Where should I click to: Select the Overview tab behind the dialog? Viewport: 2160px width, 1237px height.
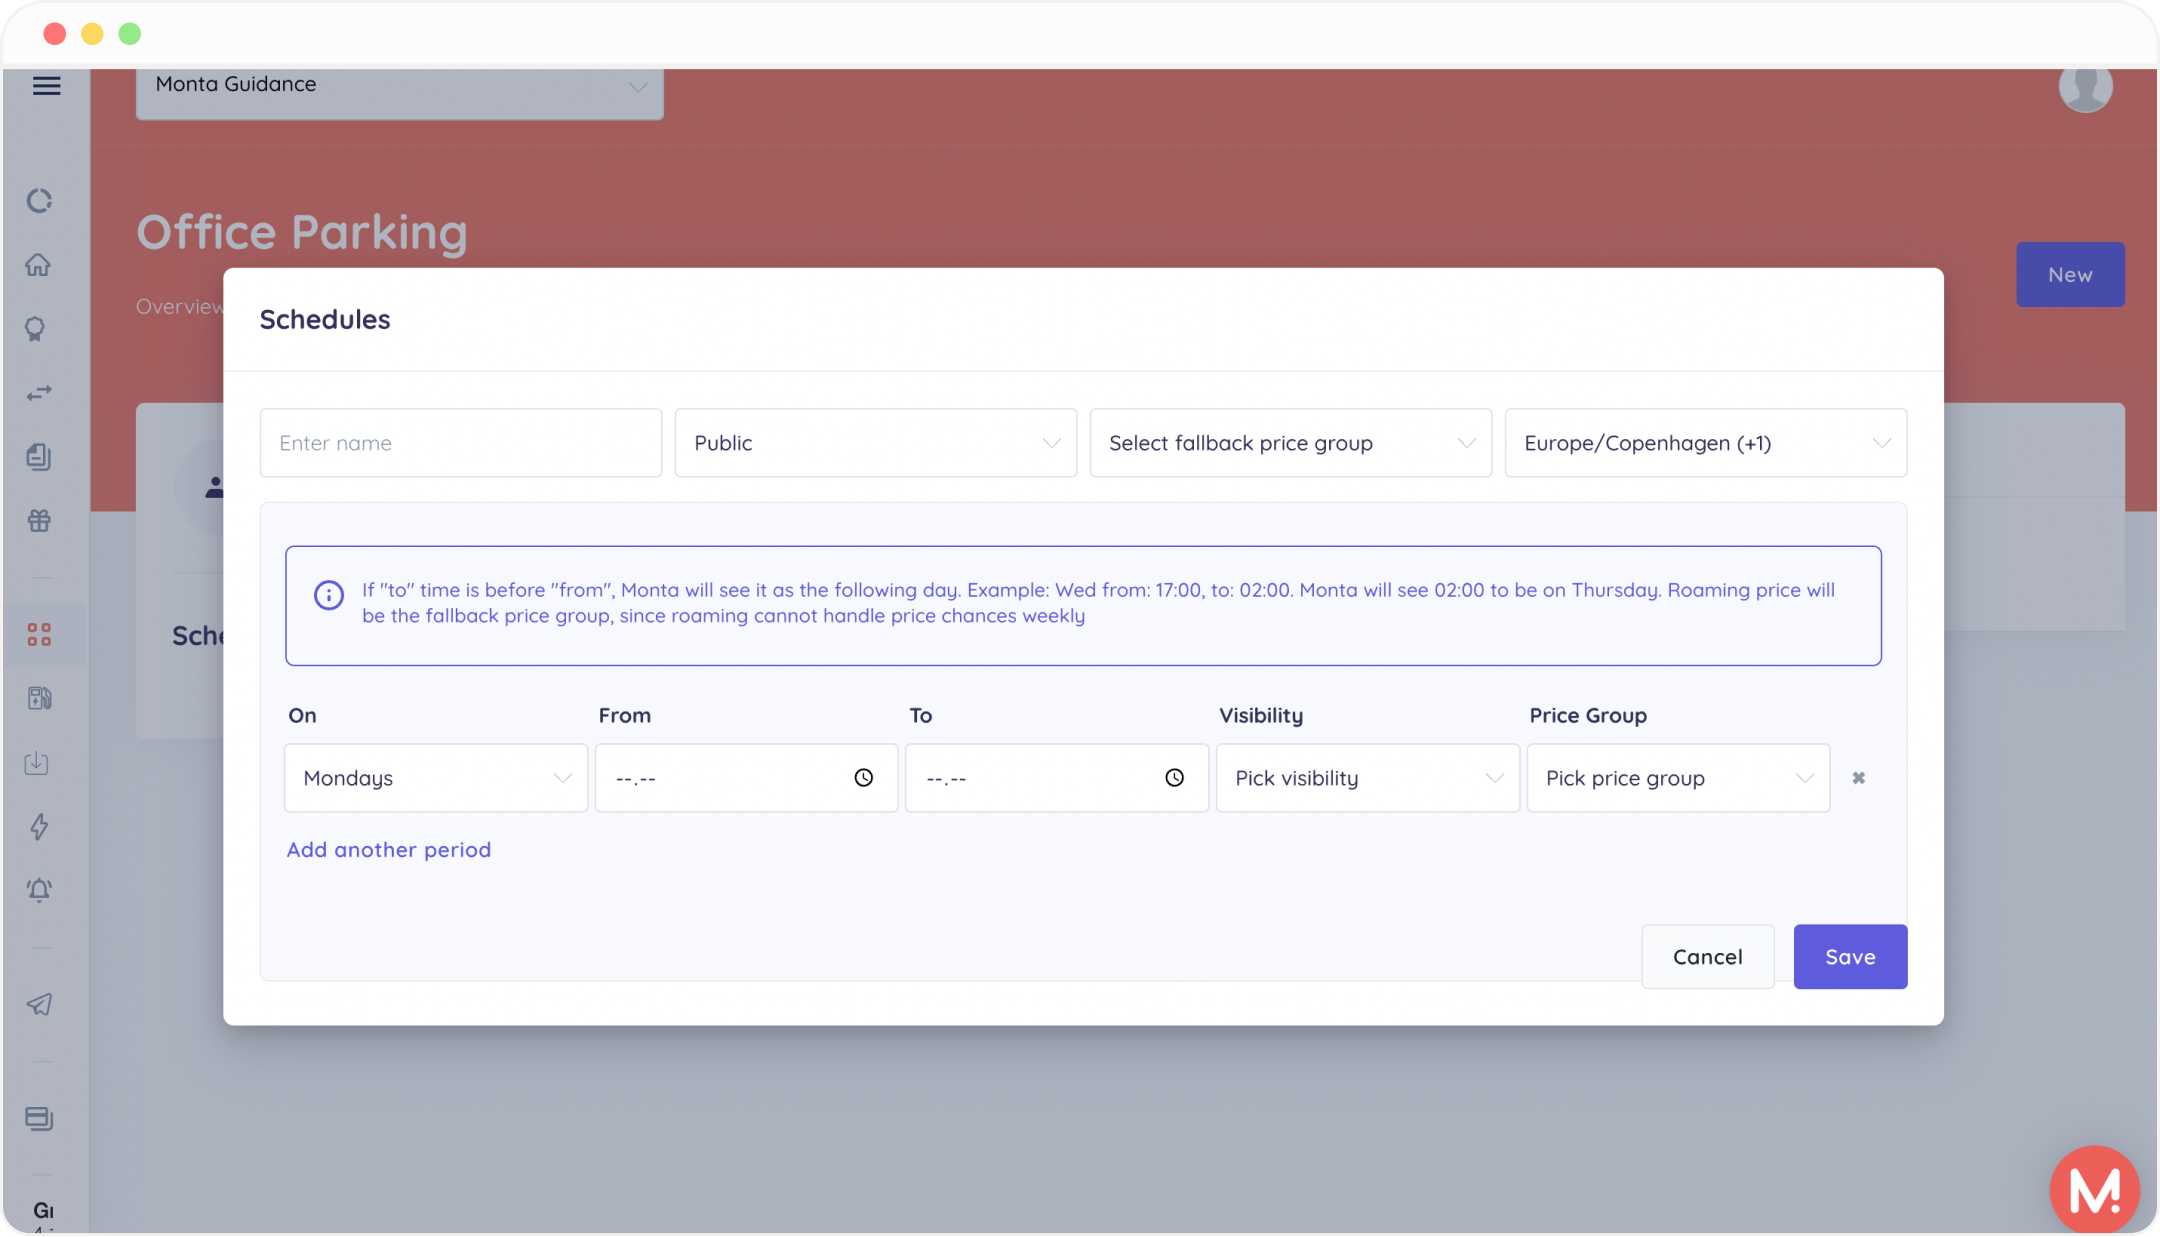[180, 307]
